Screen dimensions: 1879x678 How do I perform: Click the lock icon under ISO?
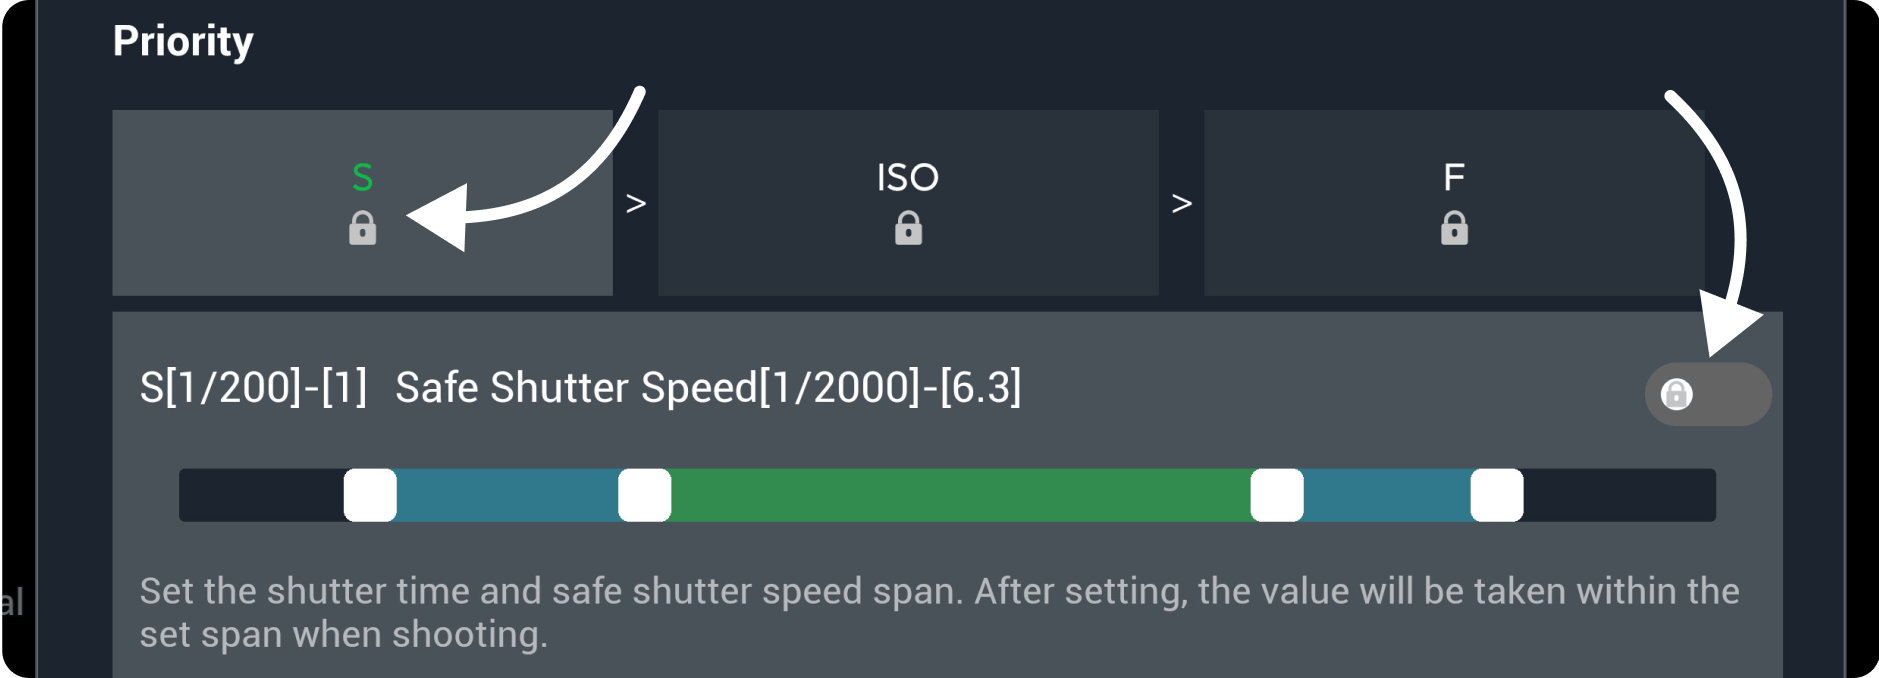[x=908, y=229]
